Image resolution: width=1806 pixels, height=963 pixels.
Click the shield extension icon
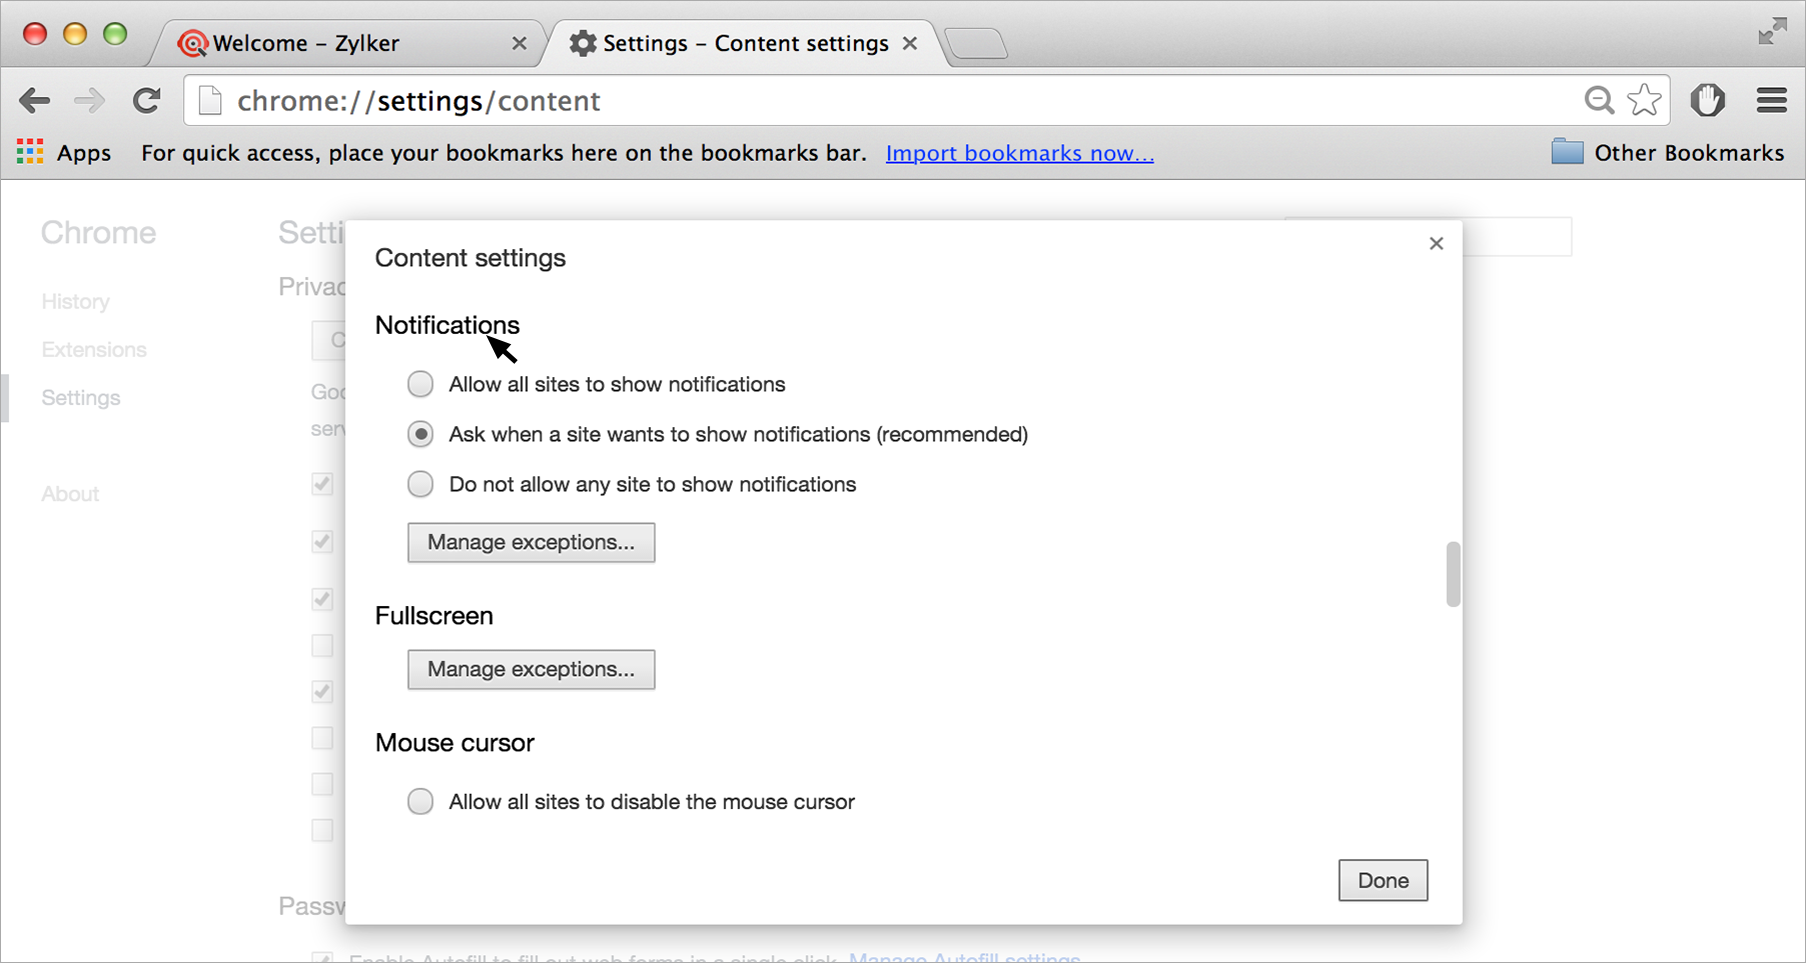(x=1707, y=101)
